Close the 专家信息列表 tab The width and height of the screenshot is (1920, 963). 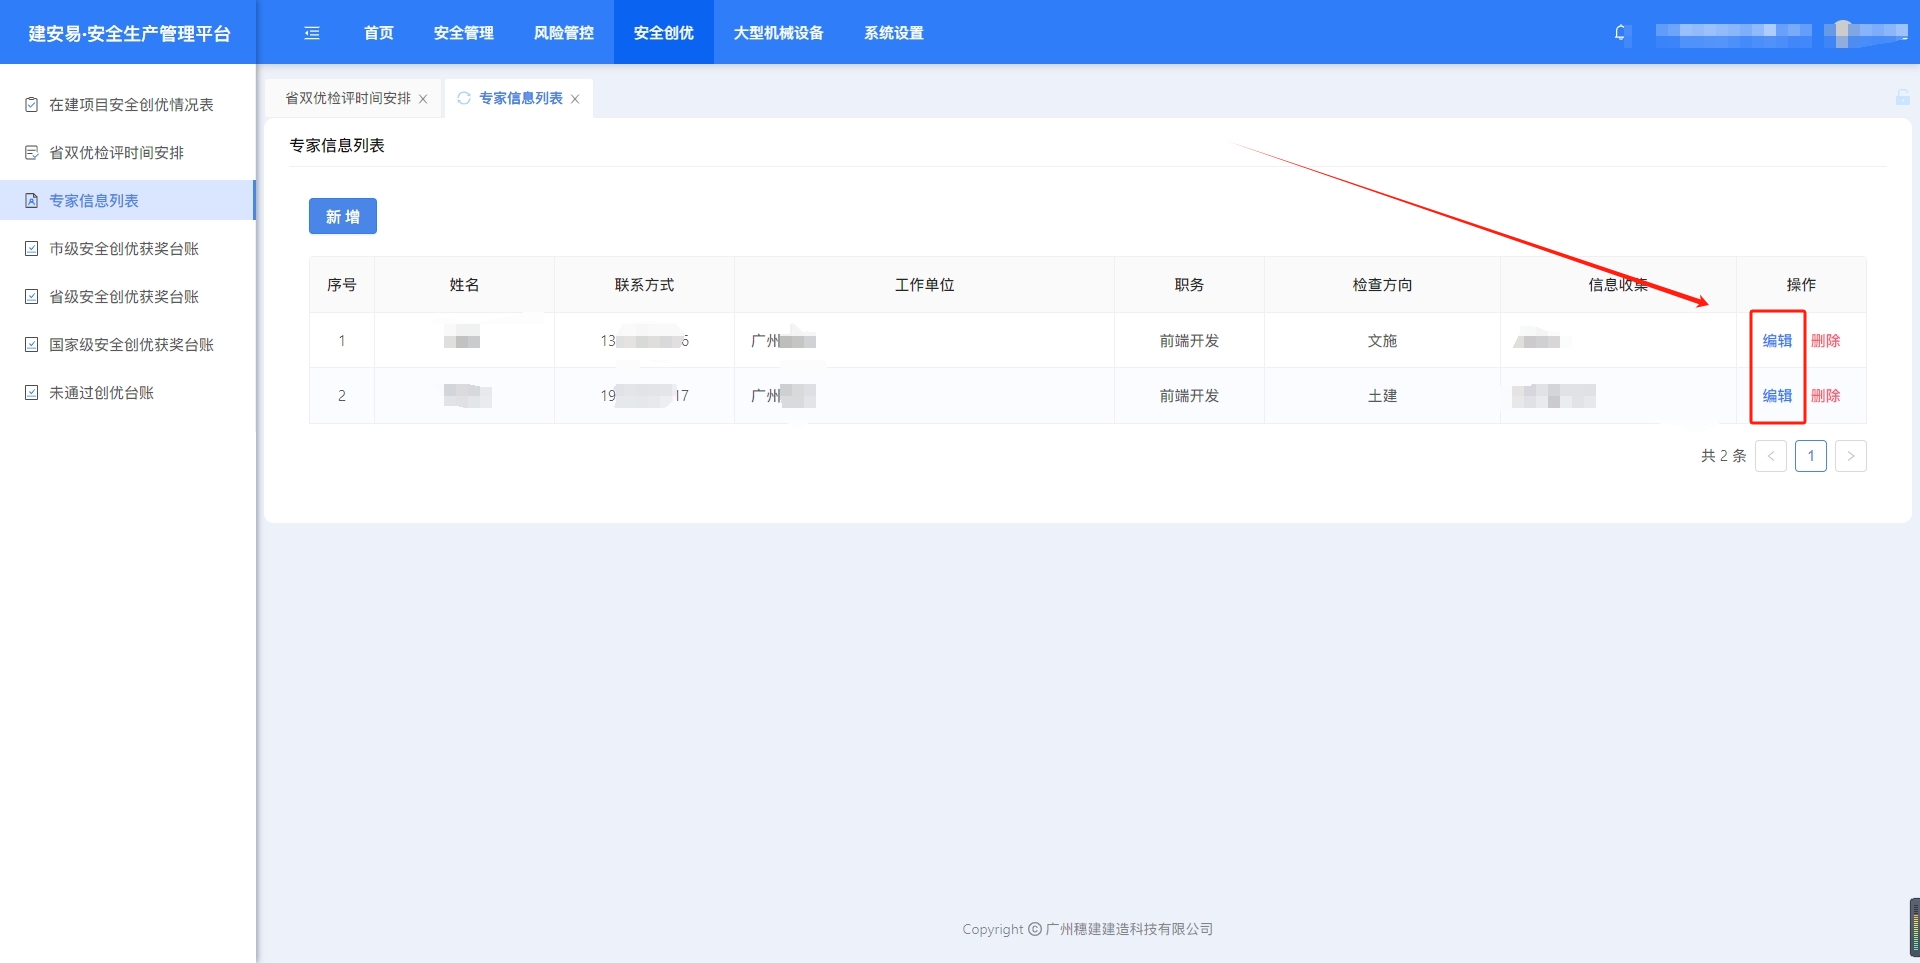point(575,99)
